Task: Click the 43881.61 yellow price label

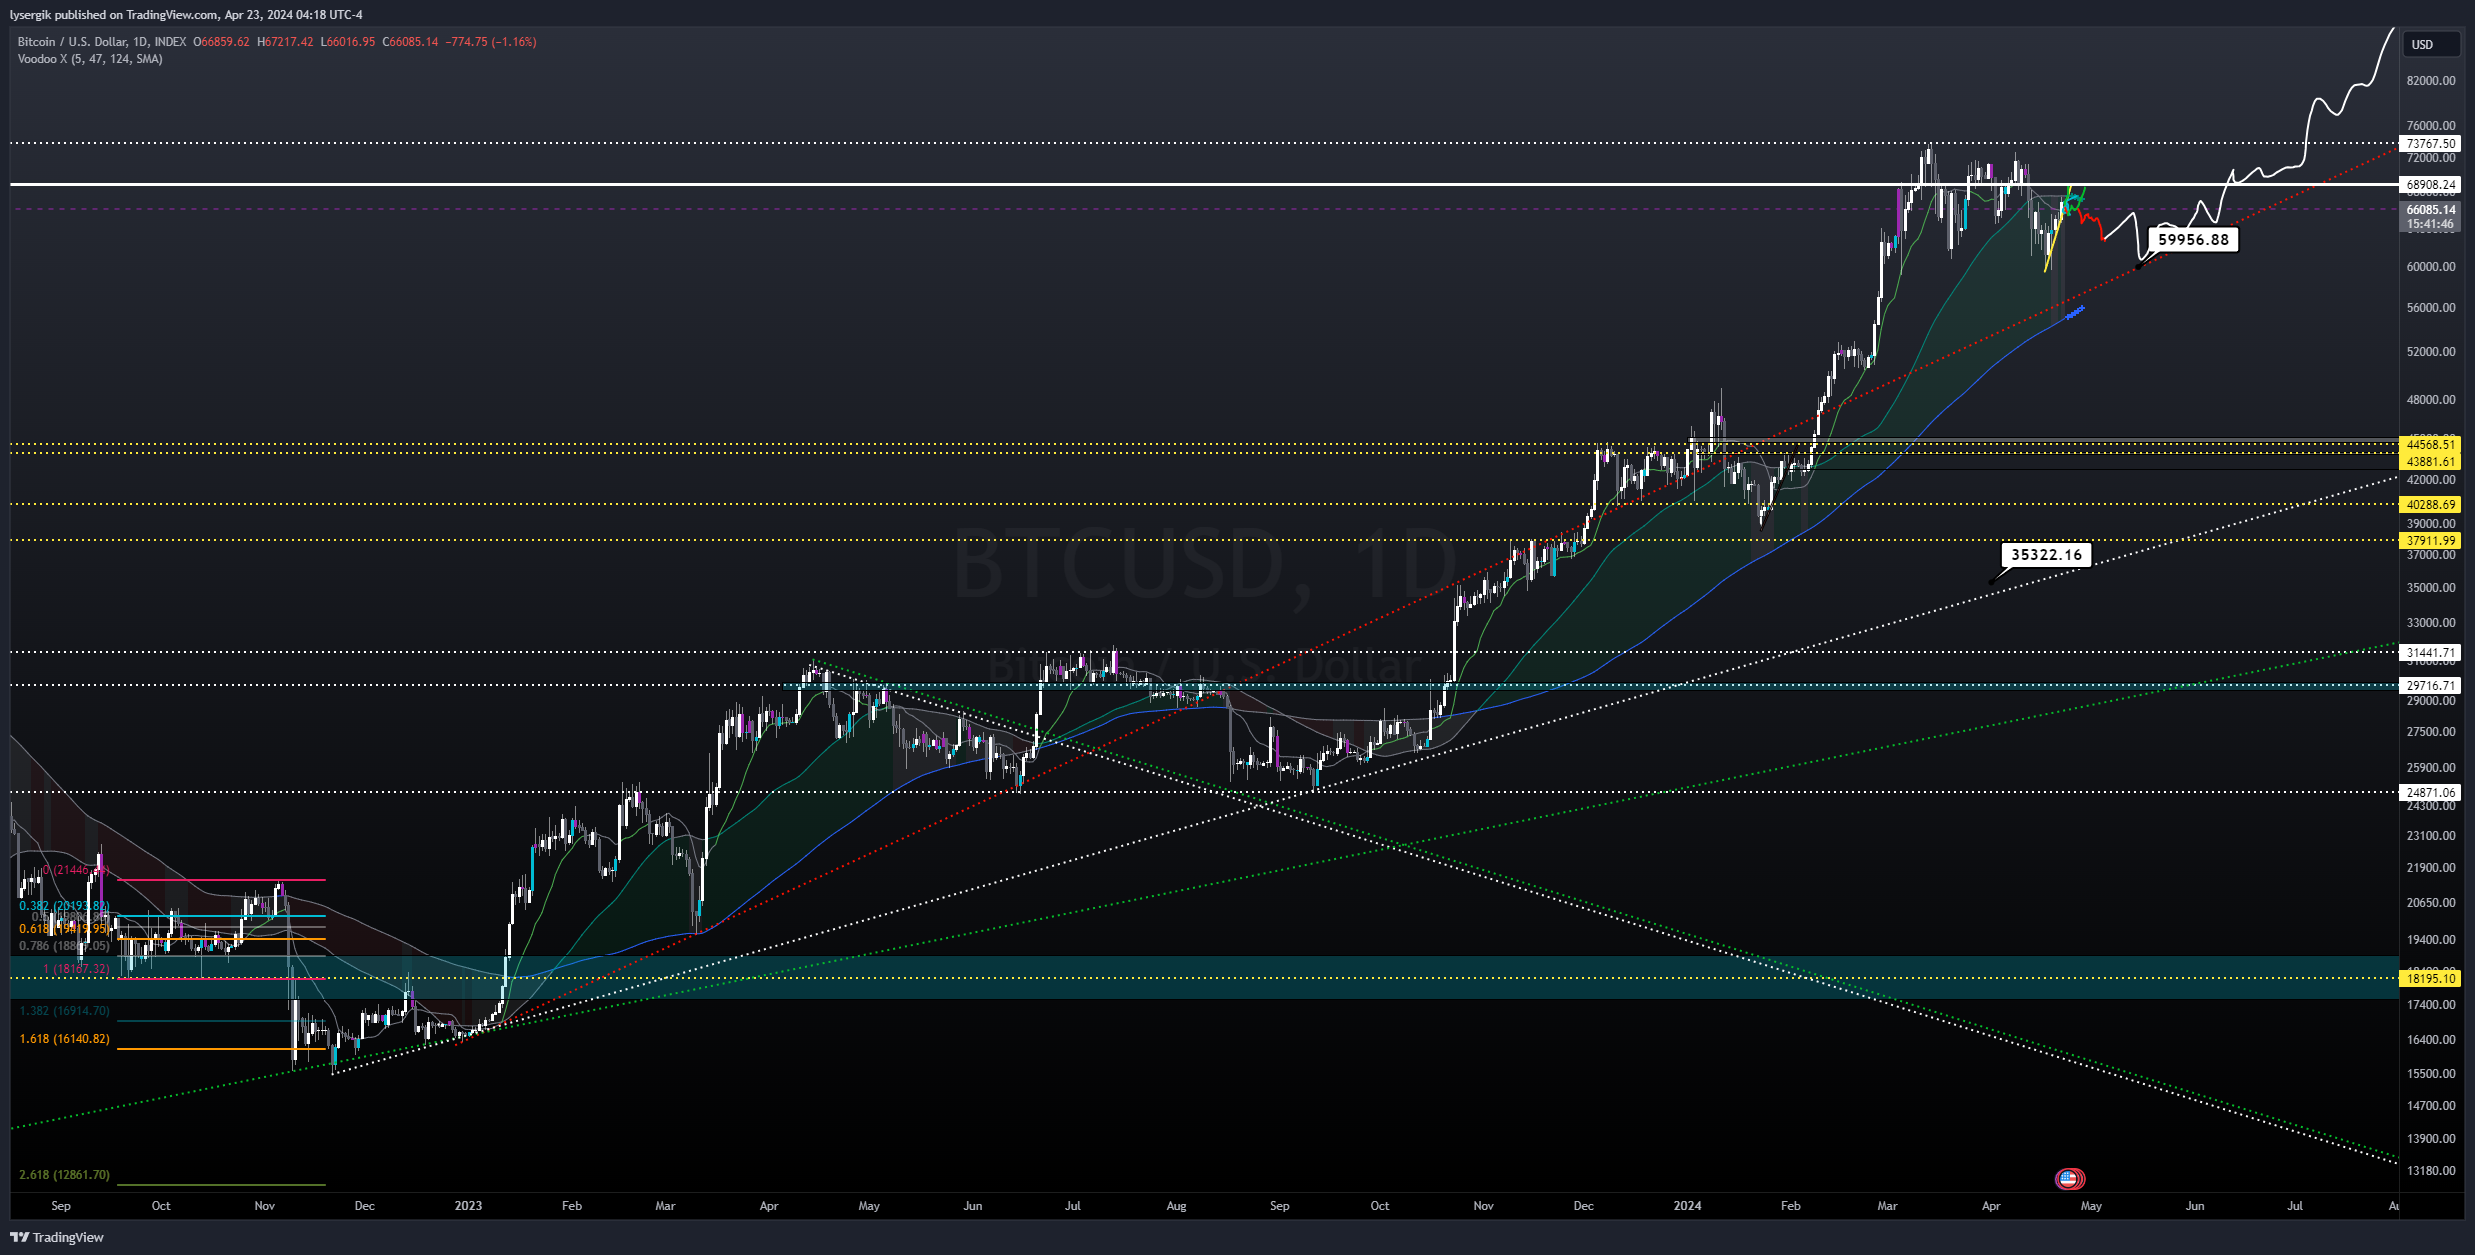Action: 2431,462
